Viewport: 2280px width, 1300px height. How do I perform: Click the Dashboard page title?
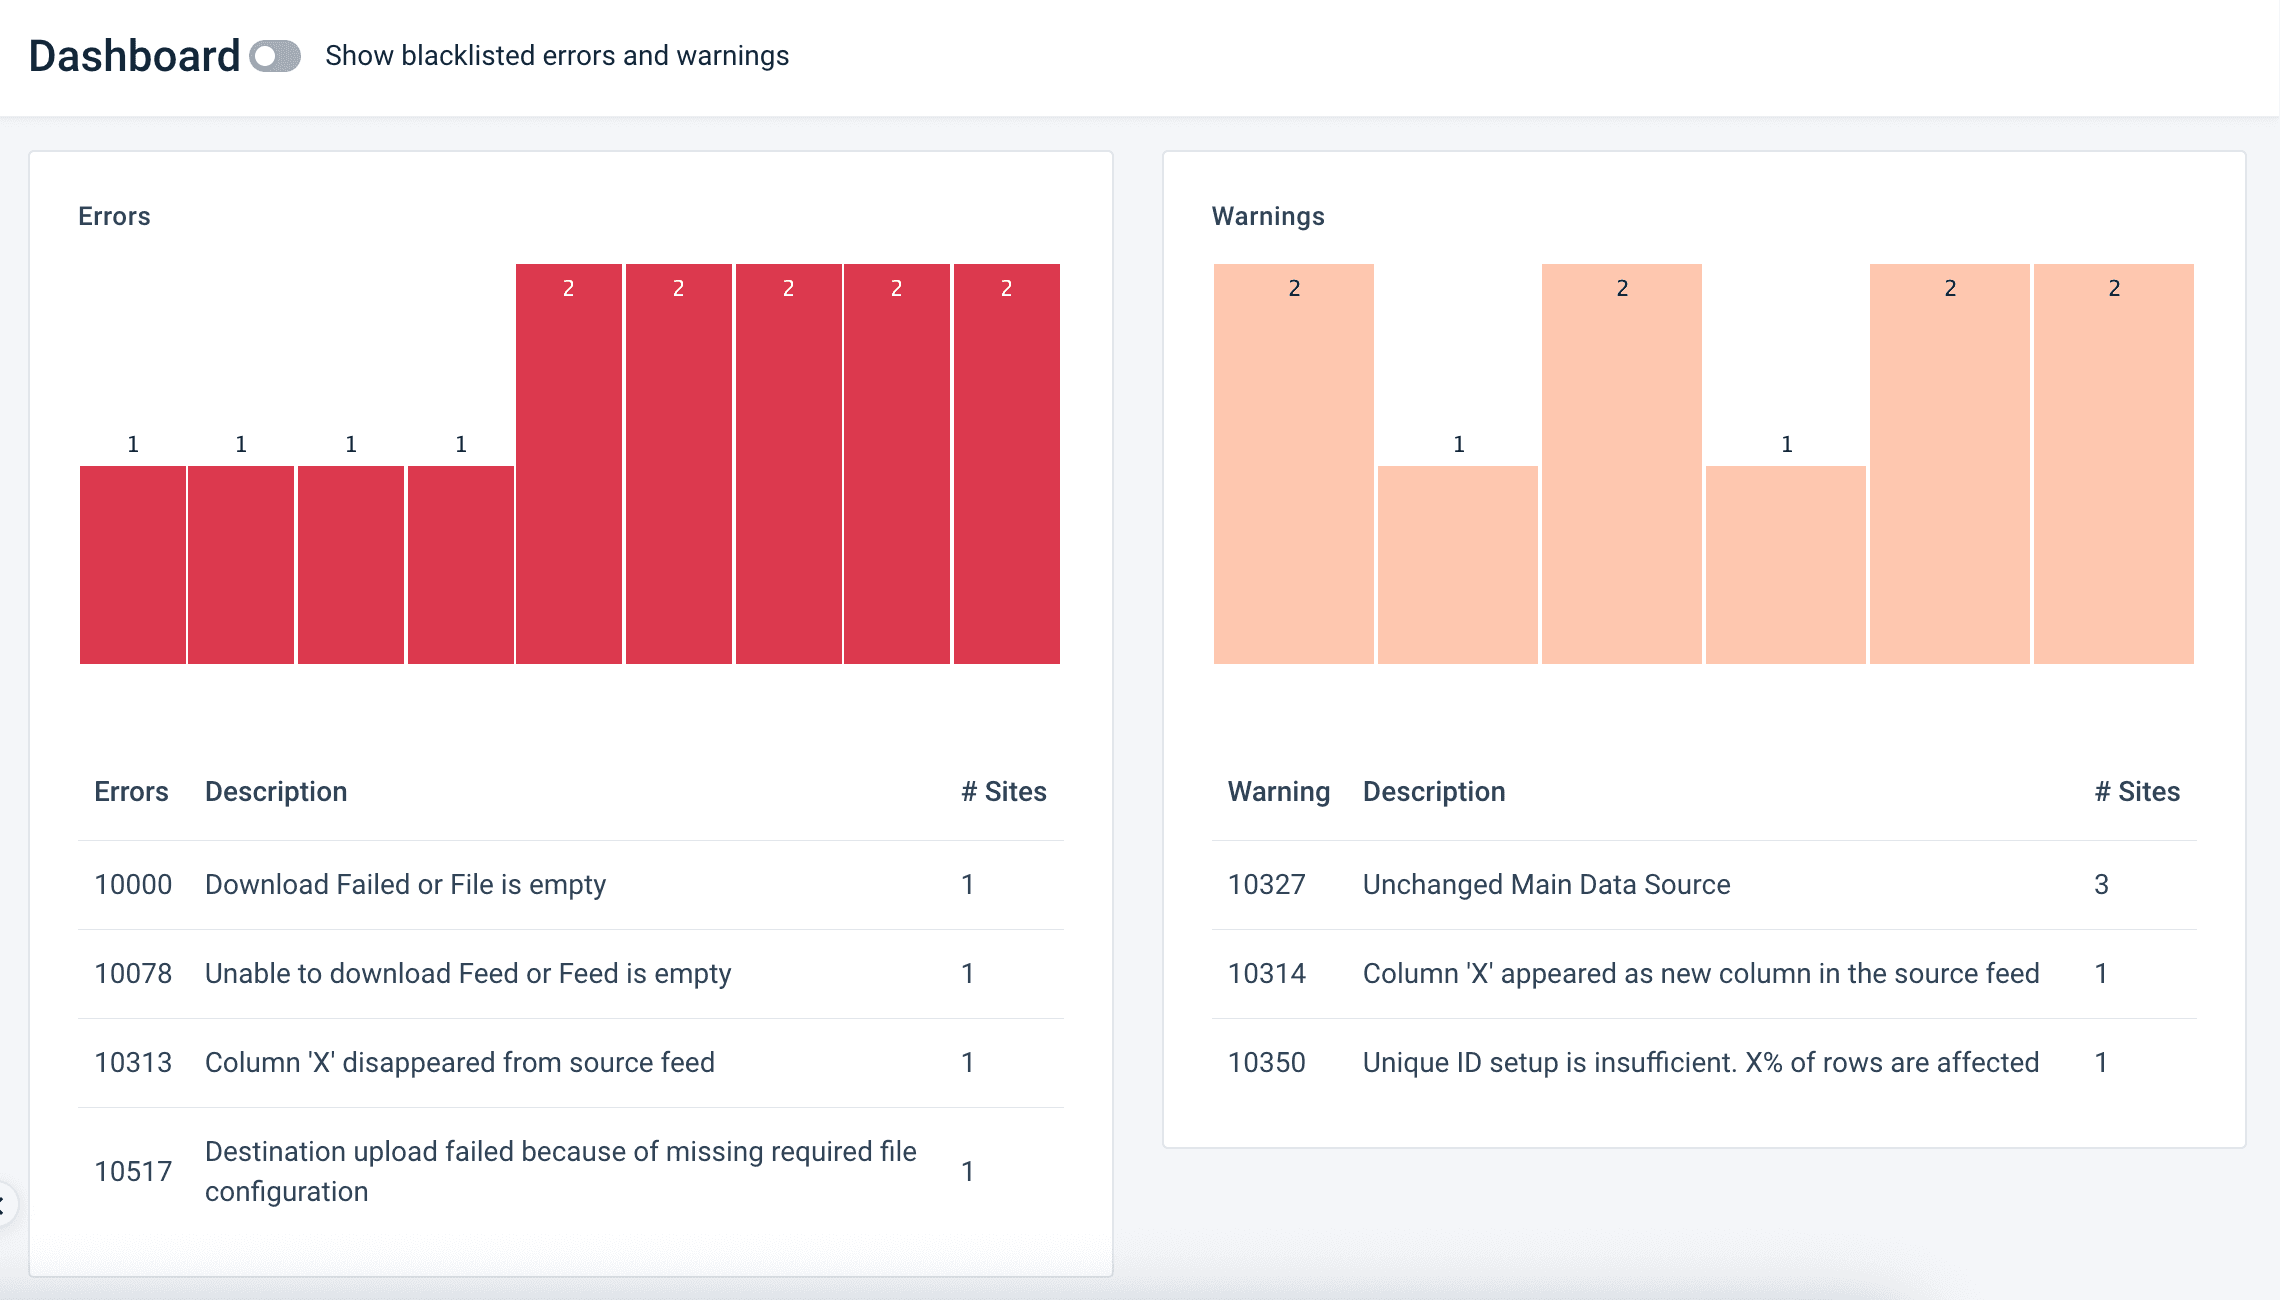(134, 56)
